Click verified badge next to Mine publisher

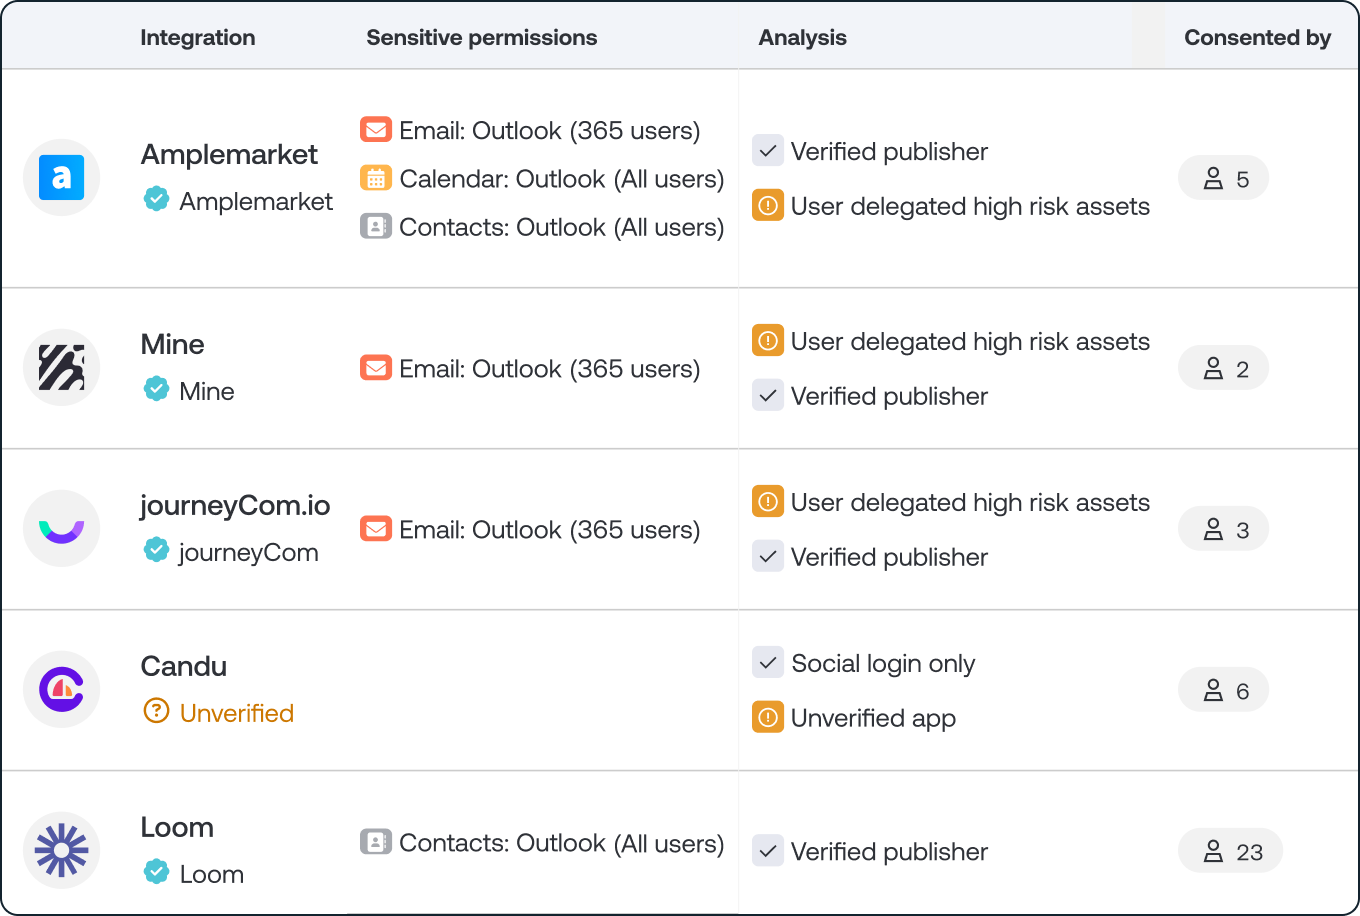point(156,390)
